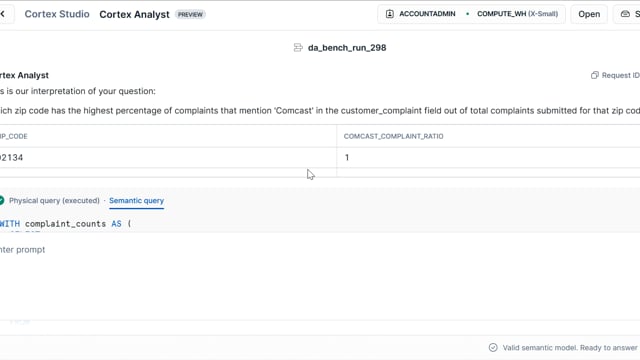The width and height of the screenshot is (640, 360).
Task: Click the da_bench_run_298 model name
Action: [347, 48]
